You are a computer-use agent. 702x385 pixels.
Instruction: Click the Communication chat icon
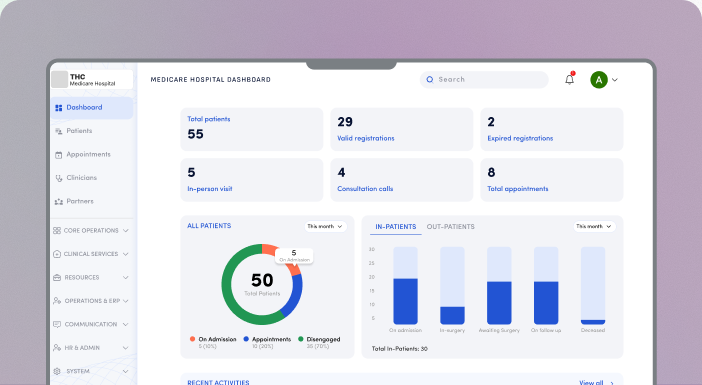(57, 324)
